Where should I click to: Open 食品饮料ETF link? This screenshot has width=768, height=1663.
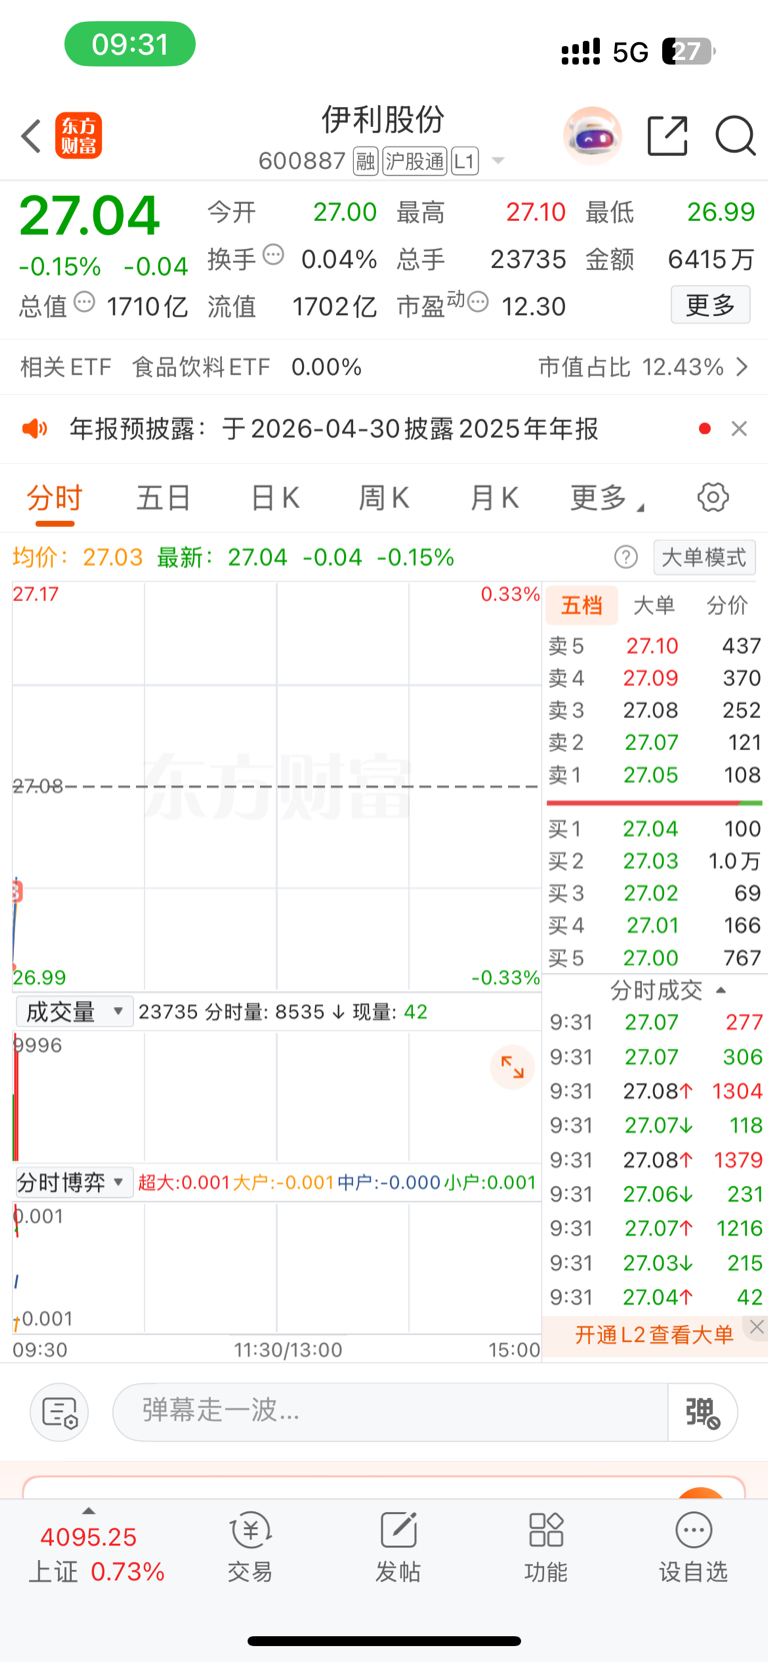[201, 367]
